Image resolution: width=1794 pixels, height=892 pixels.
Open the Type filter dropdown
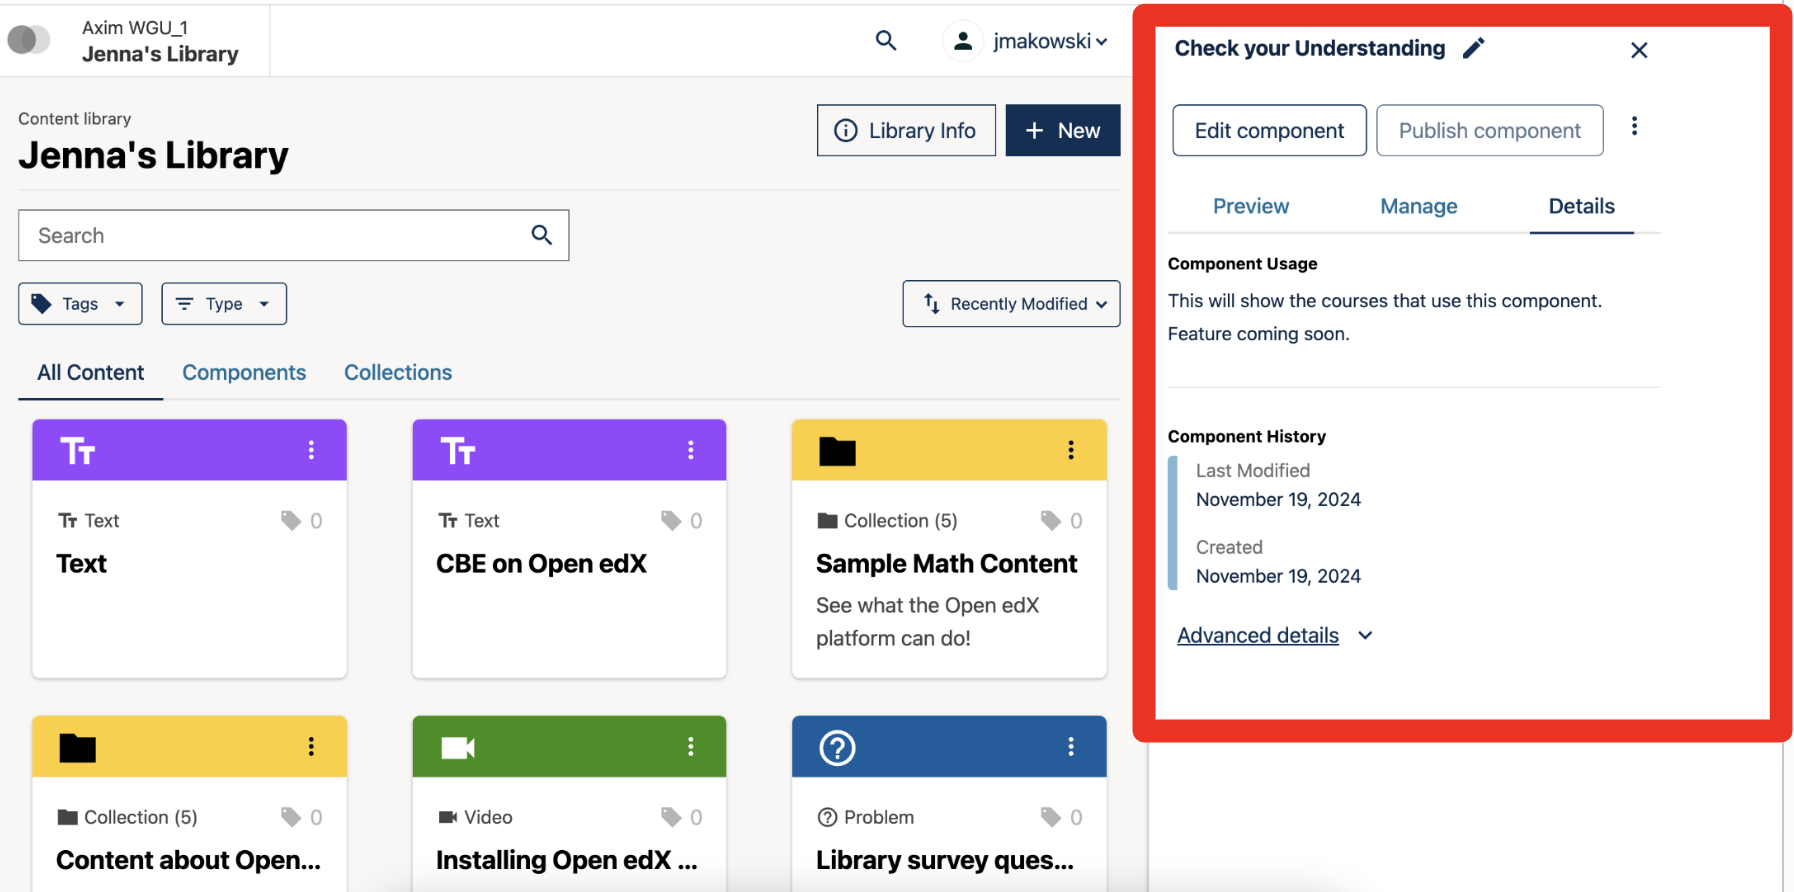pos(224,304)
